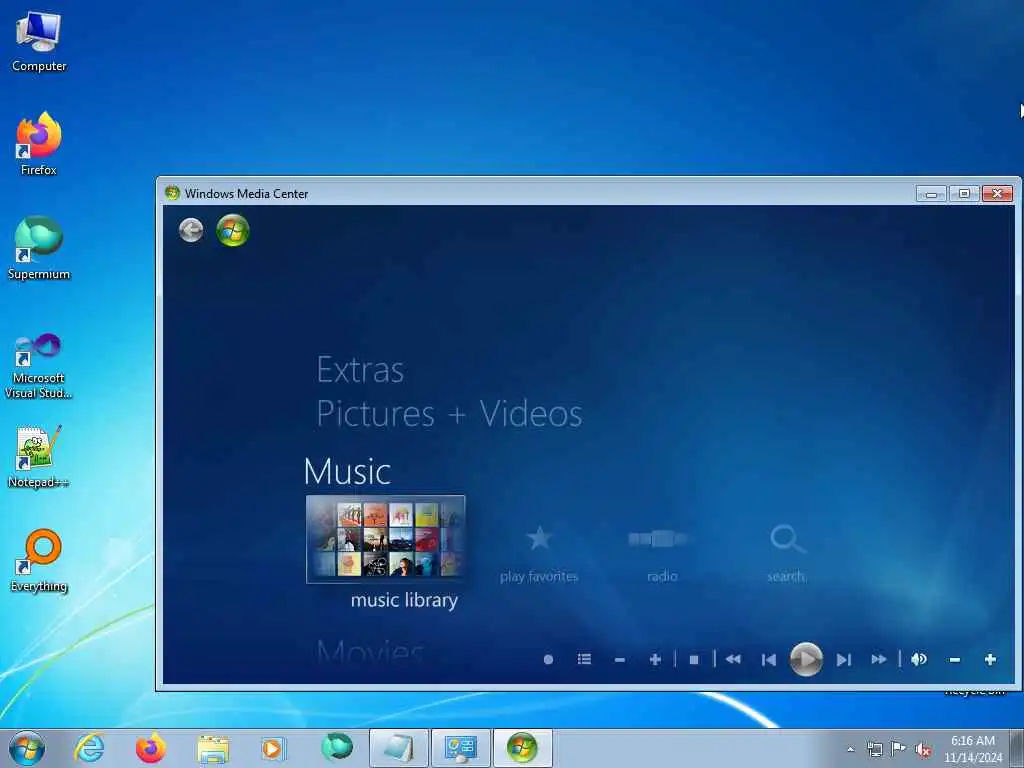
Task: Launch Firefox from the taskbar
Action: pos(150,748)
